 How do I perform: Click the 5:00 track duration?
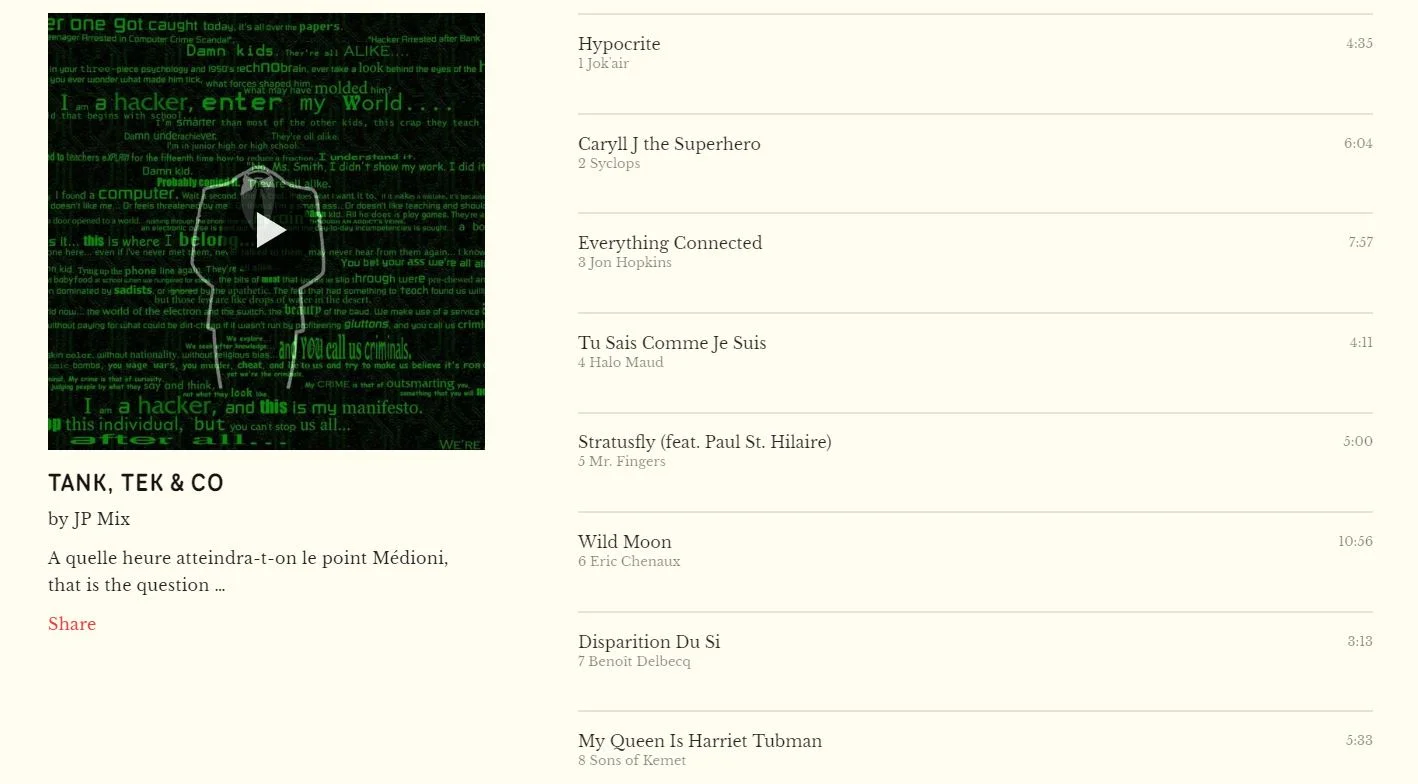click(1358, 441)
